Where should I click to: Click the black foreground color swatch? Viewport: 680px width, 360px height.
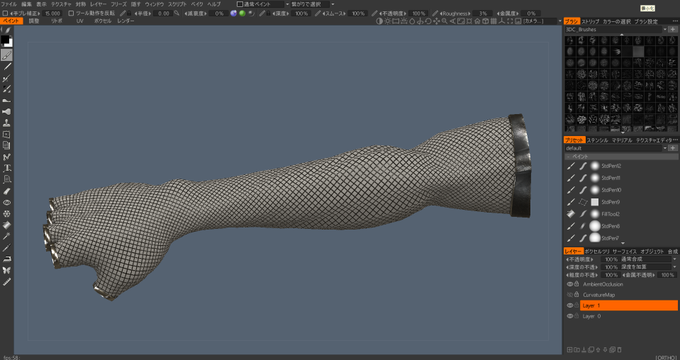5,39
